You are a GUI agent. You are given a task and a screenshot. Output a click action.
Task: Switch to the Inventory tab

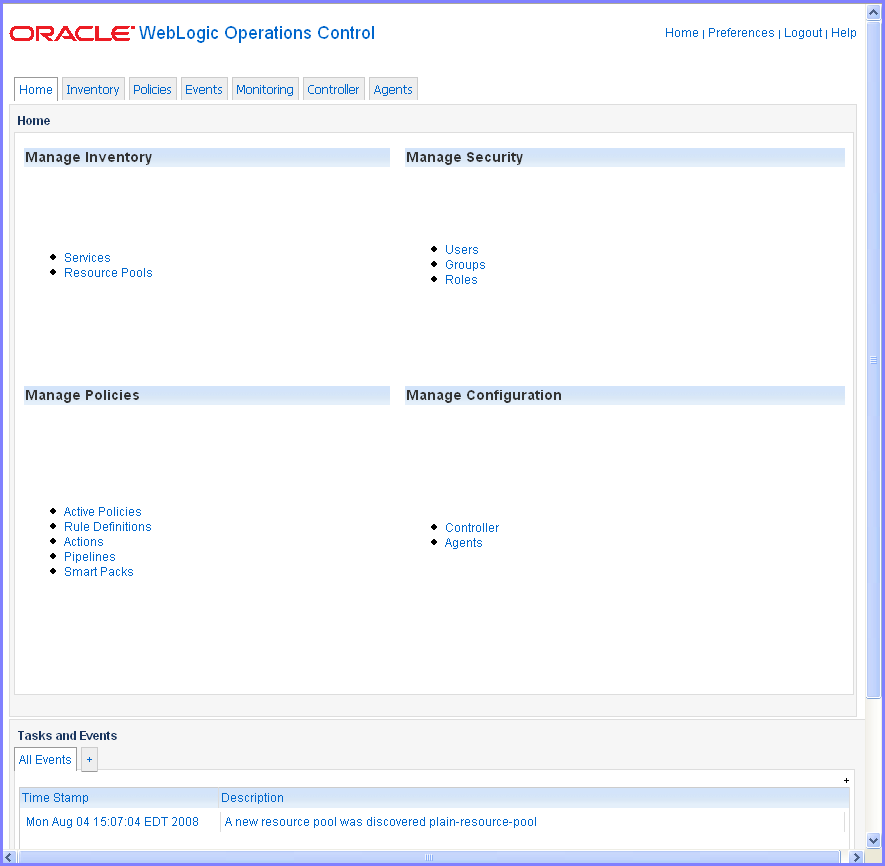tap(93, 89)
